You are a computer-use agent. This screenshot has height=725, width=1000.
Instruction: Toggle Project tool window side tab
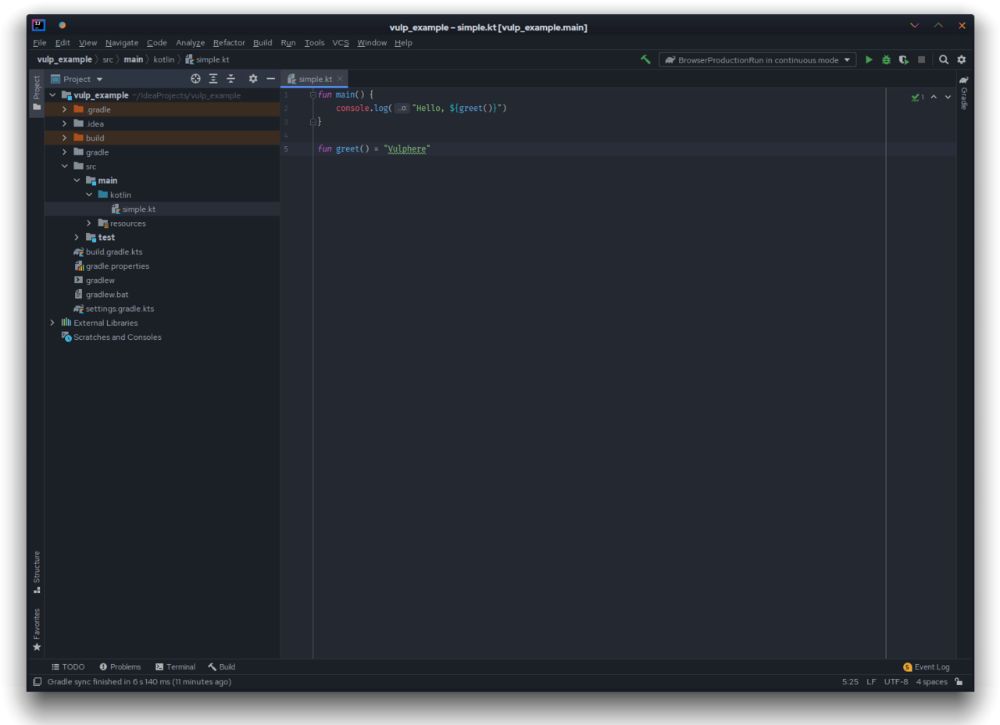[x=36, y=92]
